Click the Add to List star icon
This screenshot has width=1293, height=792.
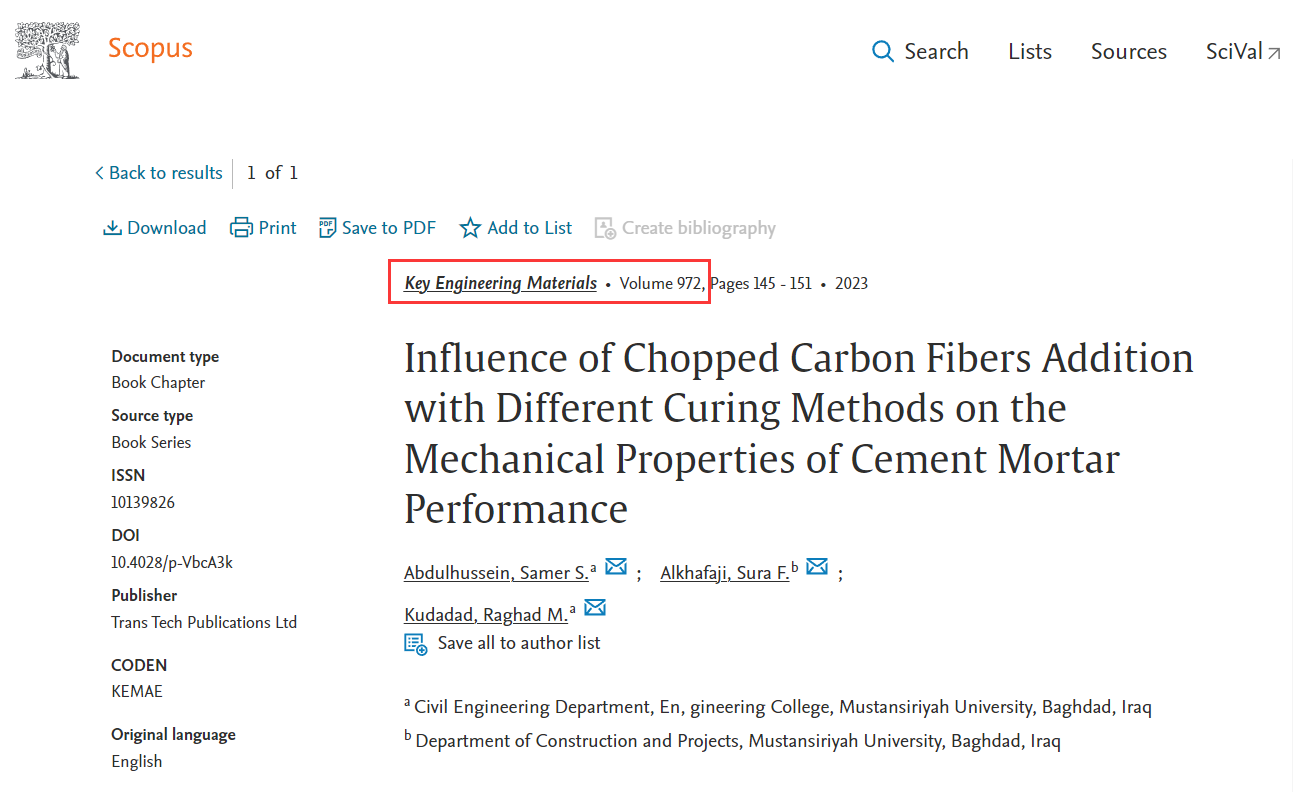[470, 228]
